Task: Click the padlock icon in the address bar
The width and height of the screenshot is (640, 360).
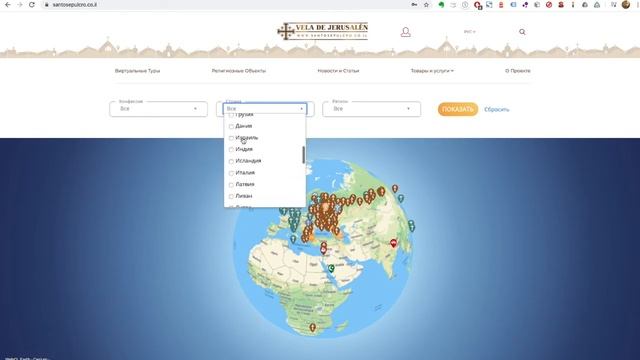Action: 47,5
